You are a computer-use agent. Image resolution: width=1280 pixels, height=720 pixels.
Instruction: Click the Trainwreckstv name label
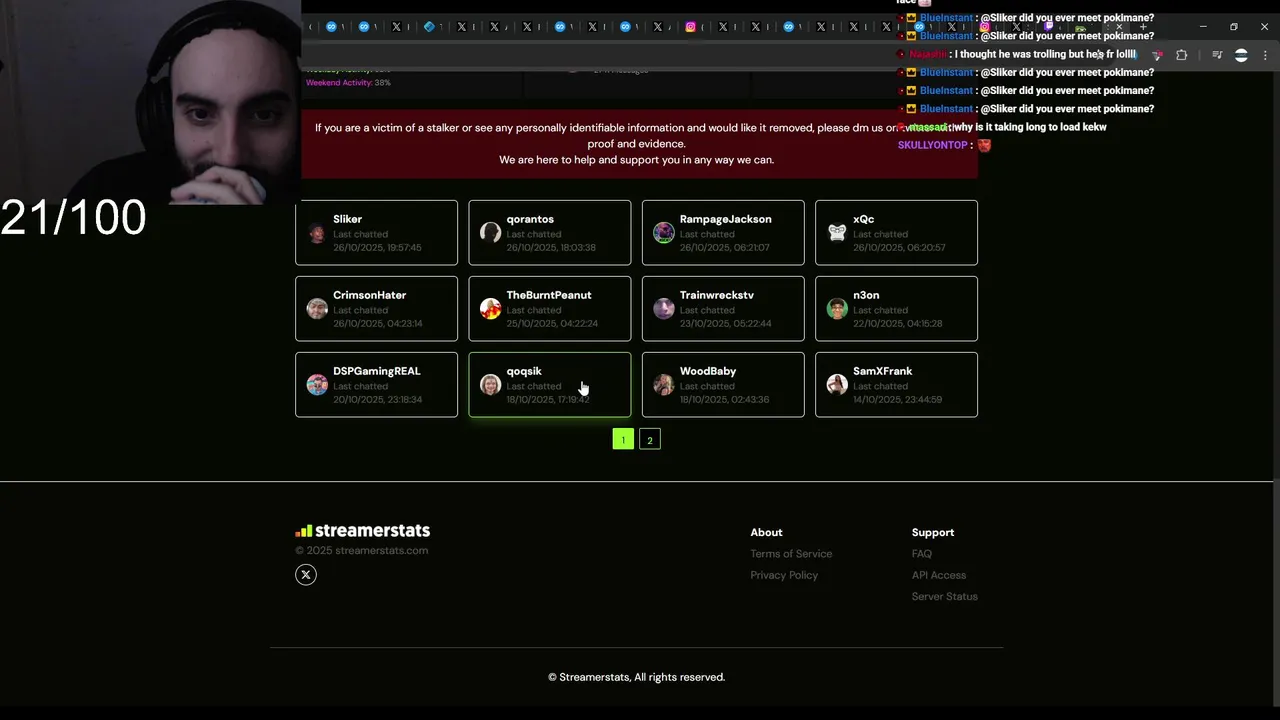[x=717, y=295]
